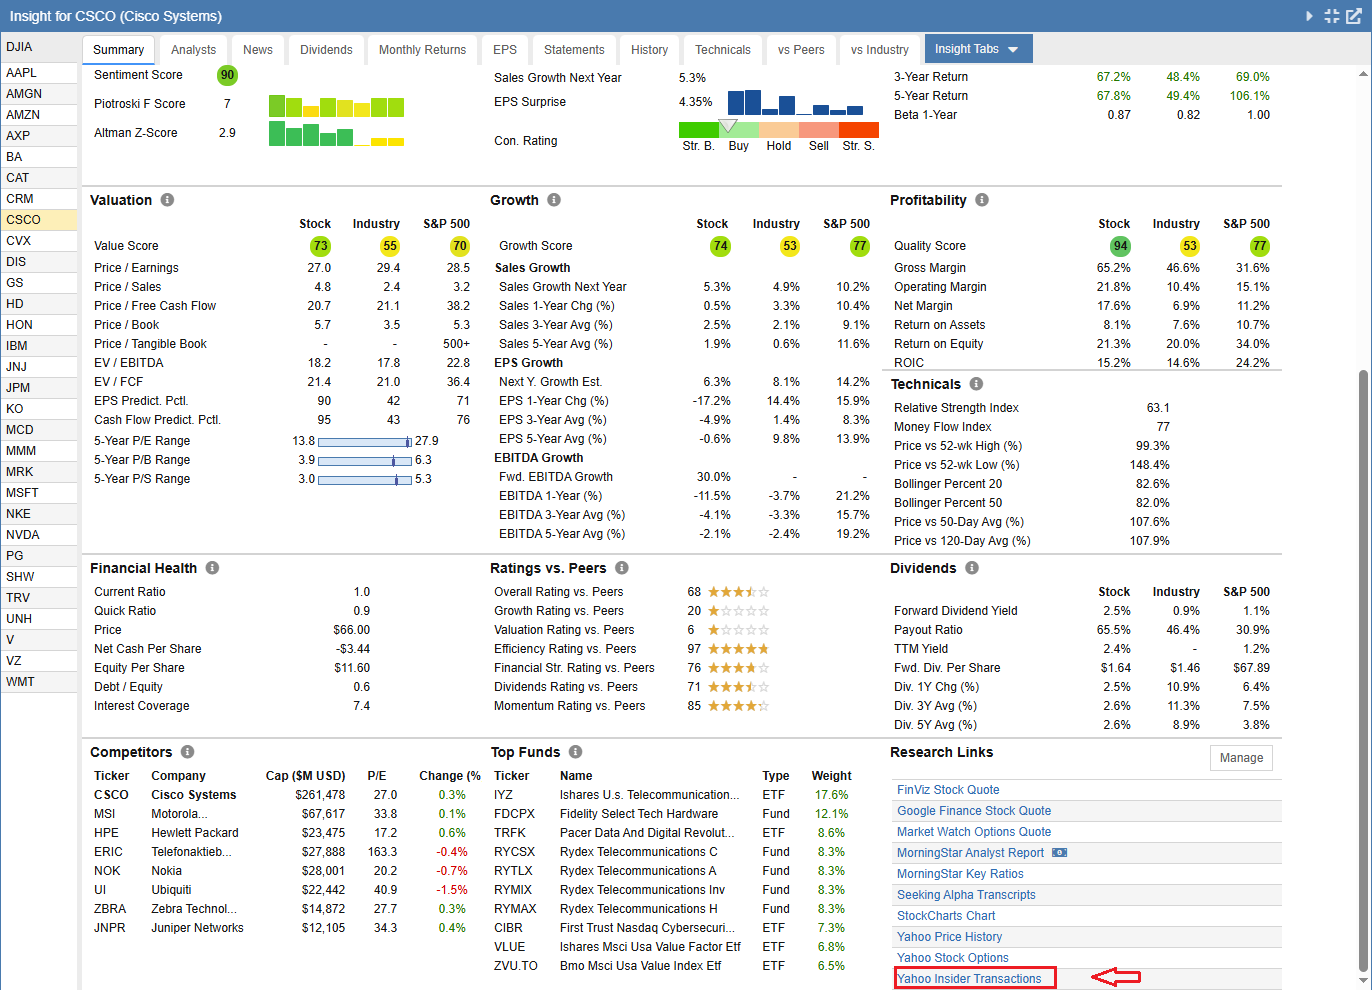Viewport: 1372px width, 990px height.
Task: Open the Statements tab
Action: coord(574,50)
